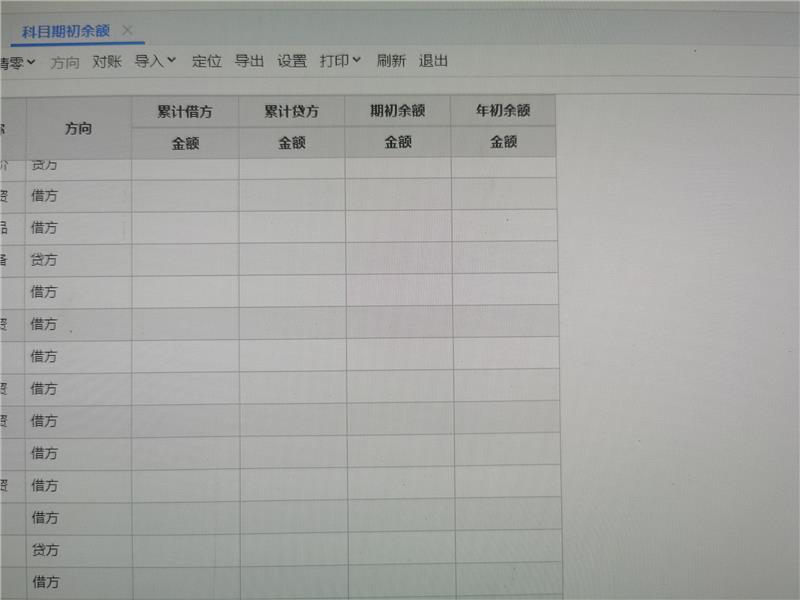This screenshot has height=600, width=800.
Task: Open the 清零 dropdown in toolbar
Action: [17, 62]
